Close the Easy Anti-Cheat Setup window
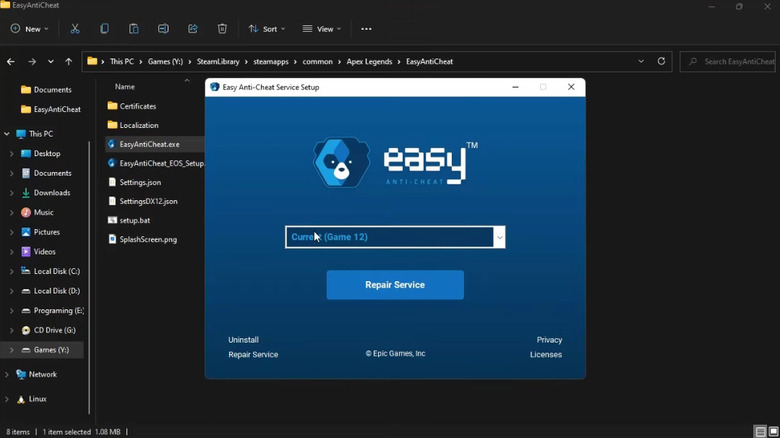The width and height of the screenshot is (780, 438). [571, 87]
